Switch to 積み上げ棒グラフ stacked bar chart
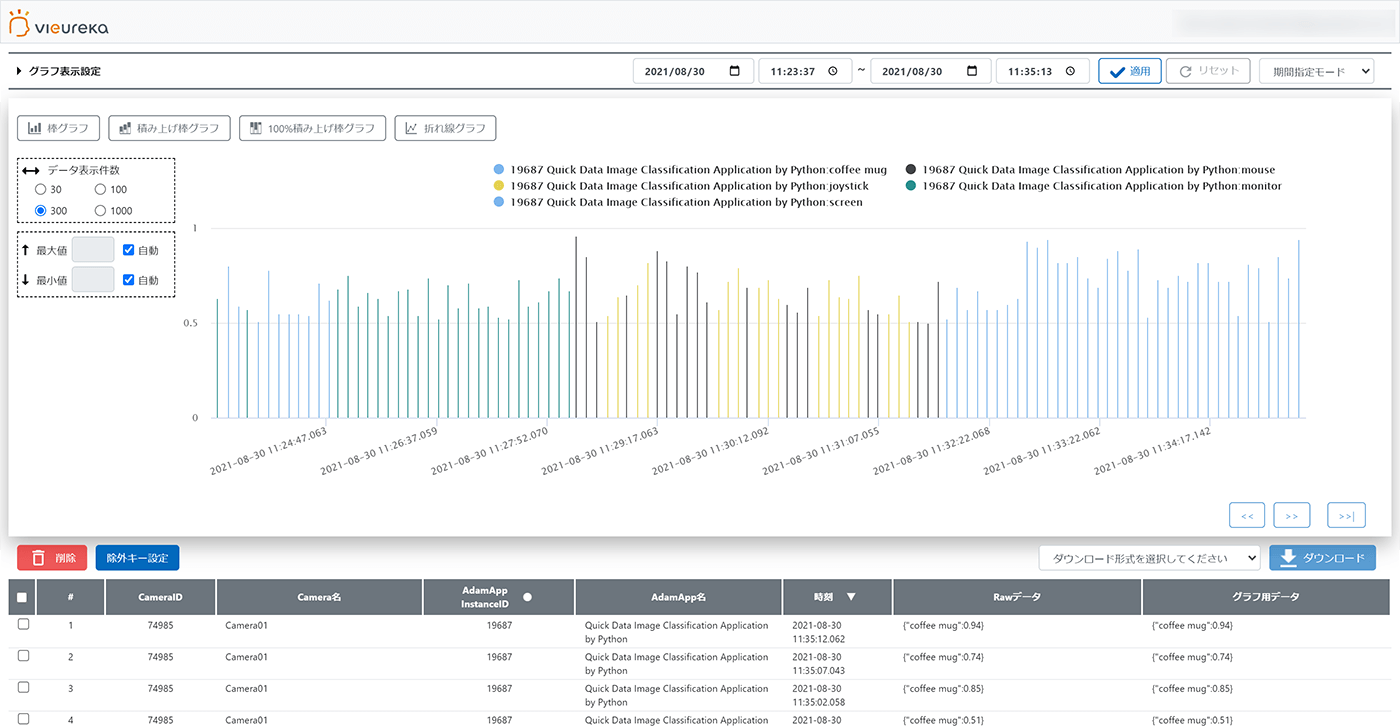 pos(169,128)
